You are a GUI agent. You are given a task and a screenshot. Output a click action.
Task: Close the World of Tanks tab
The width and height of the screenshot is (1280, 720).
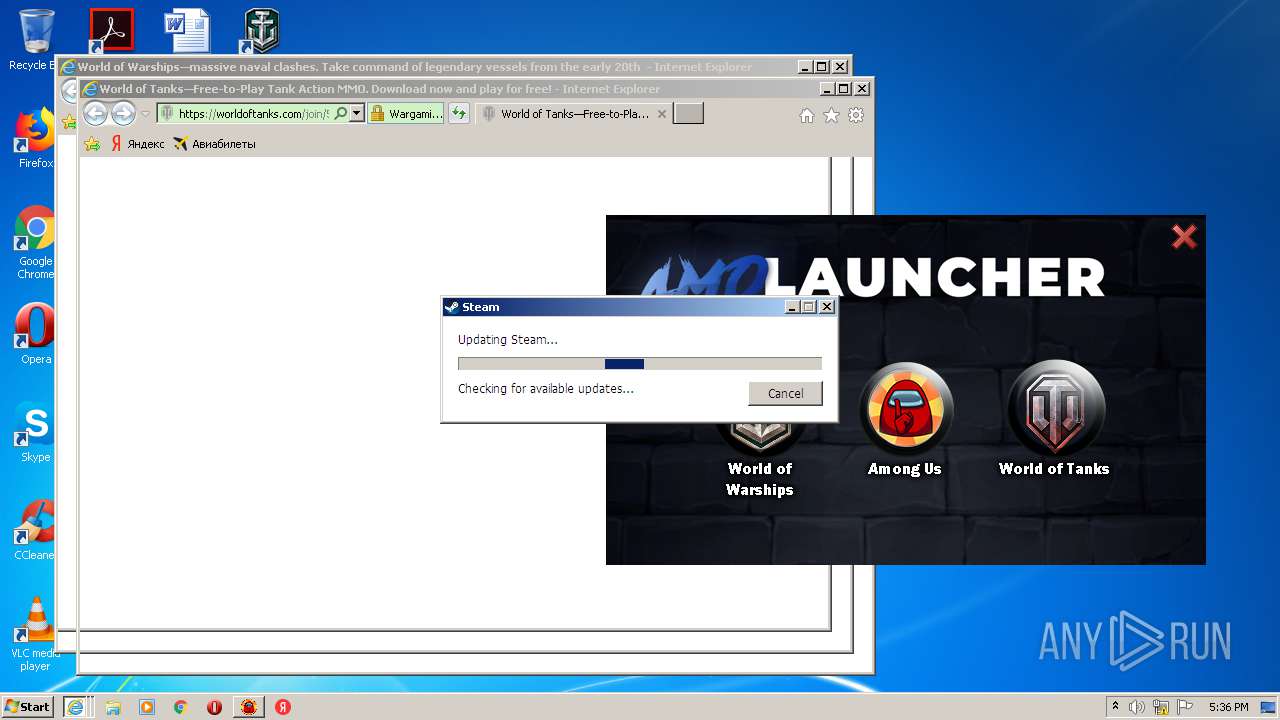[x=661, y=114]
